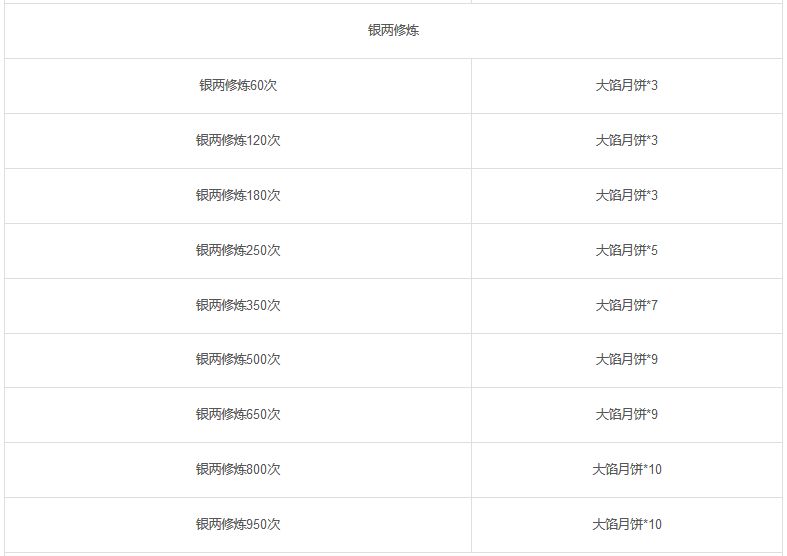
Task: Select the 银两修炼350次 cell
Action: point(238,305)
